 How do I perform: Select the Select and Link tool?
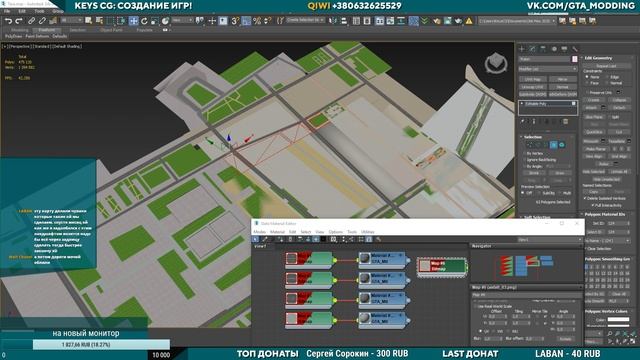[x=31, y=21]
